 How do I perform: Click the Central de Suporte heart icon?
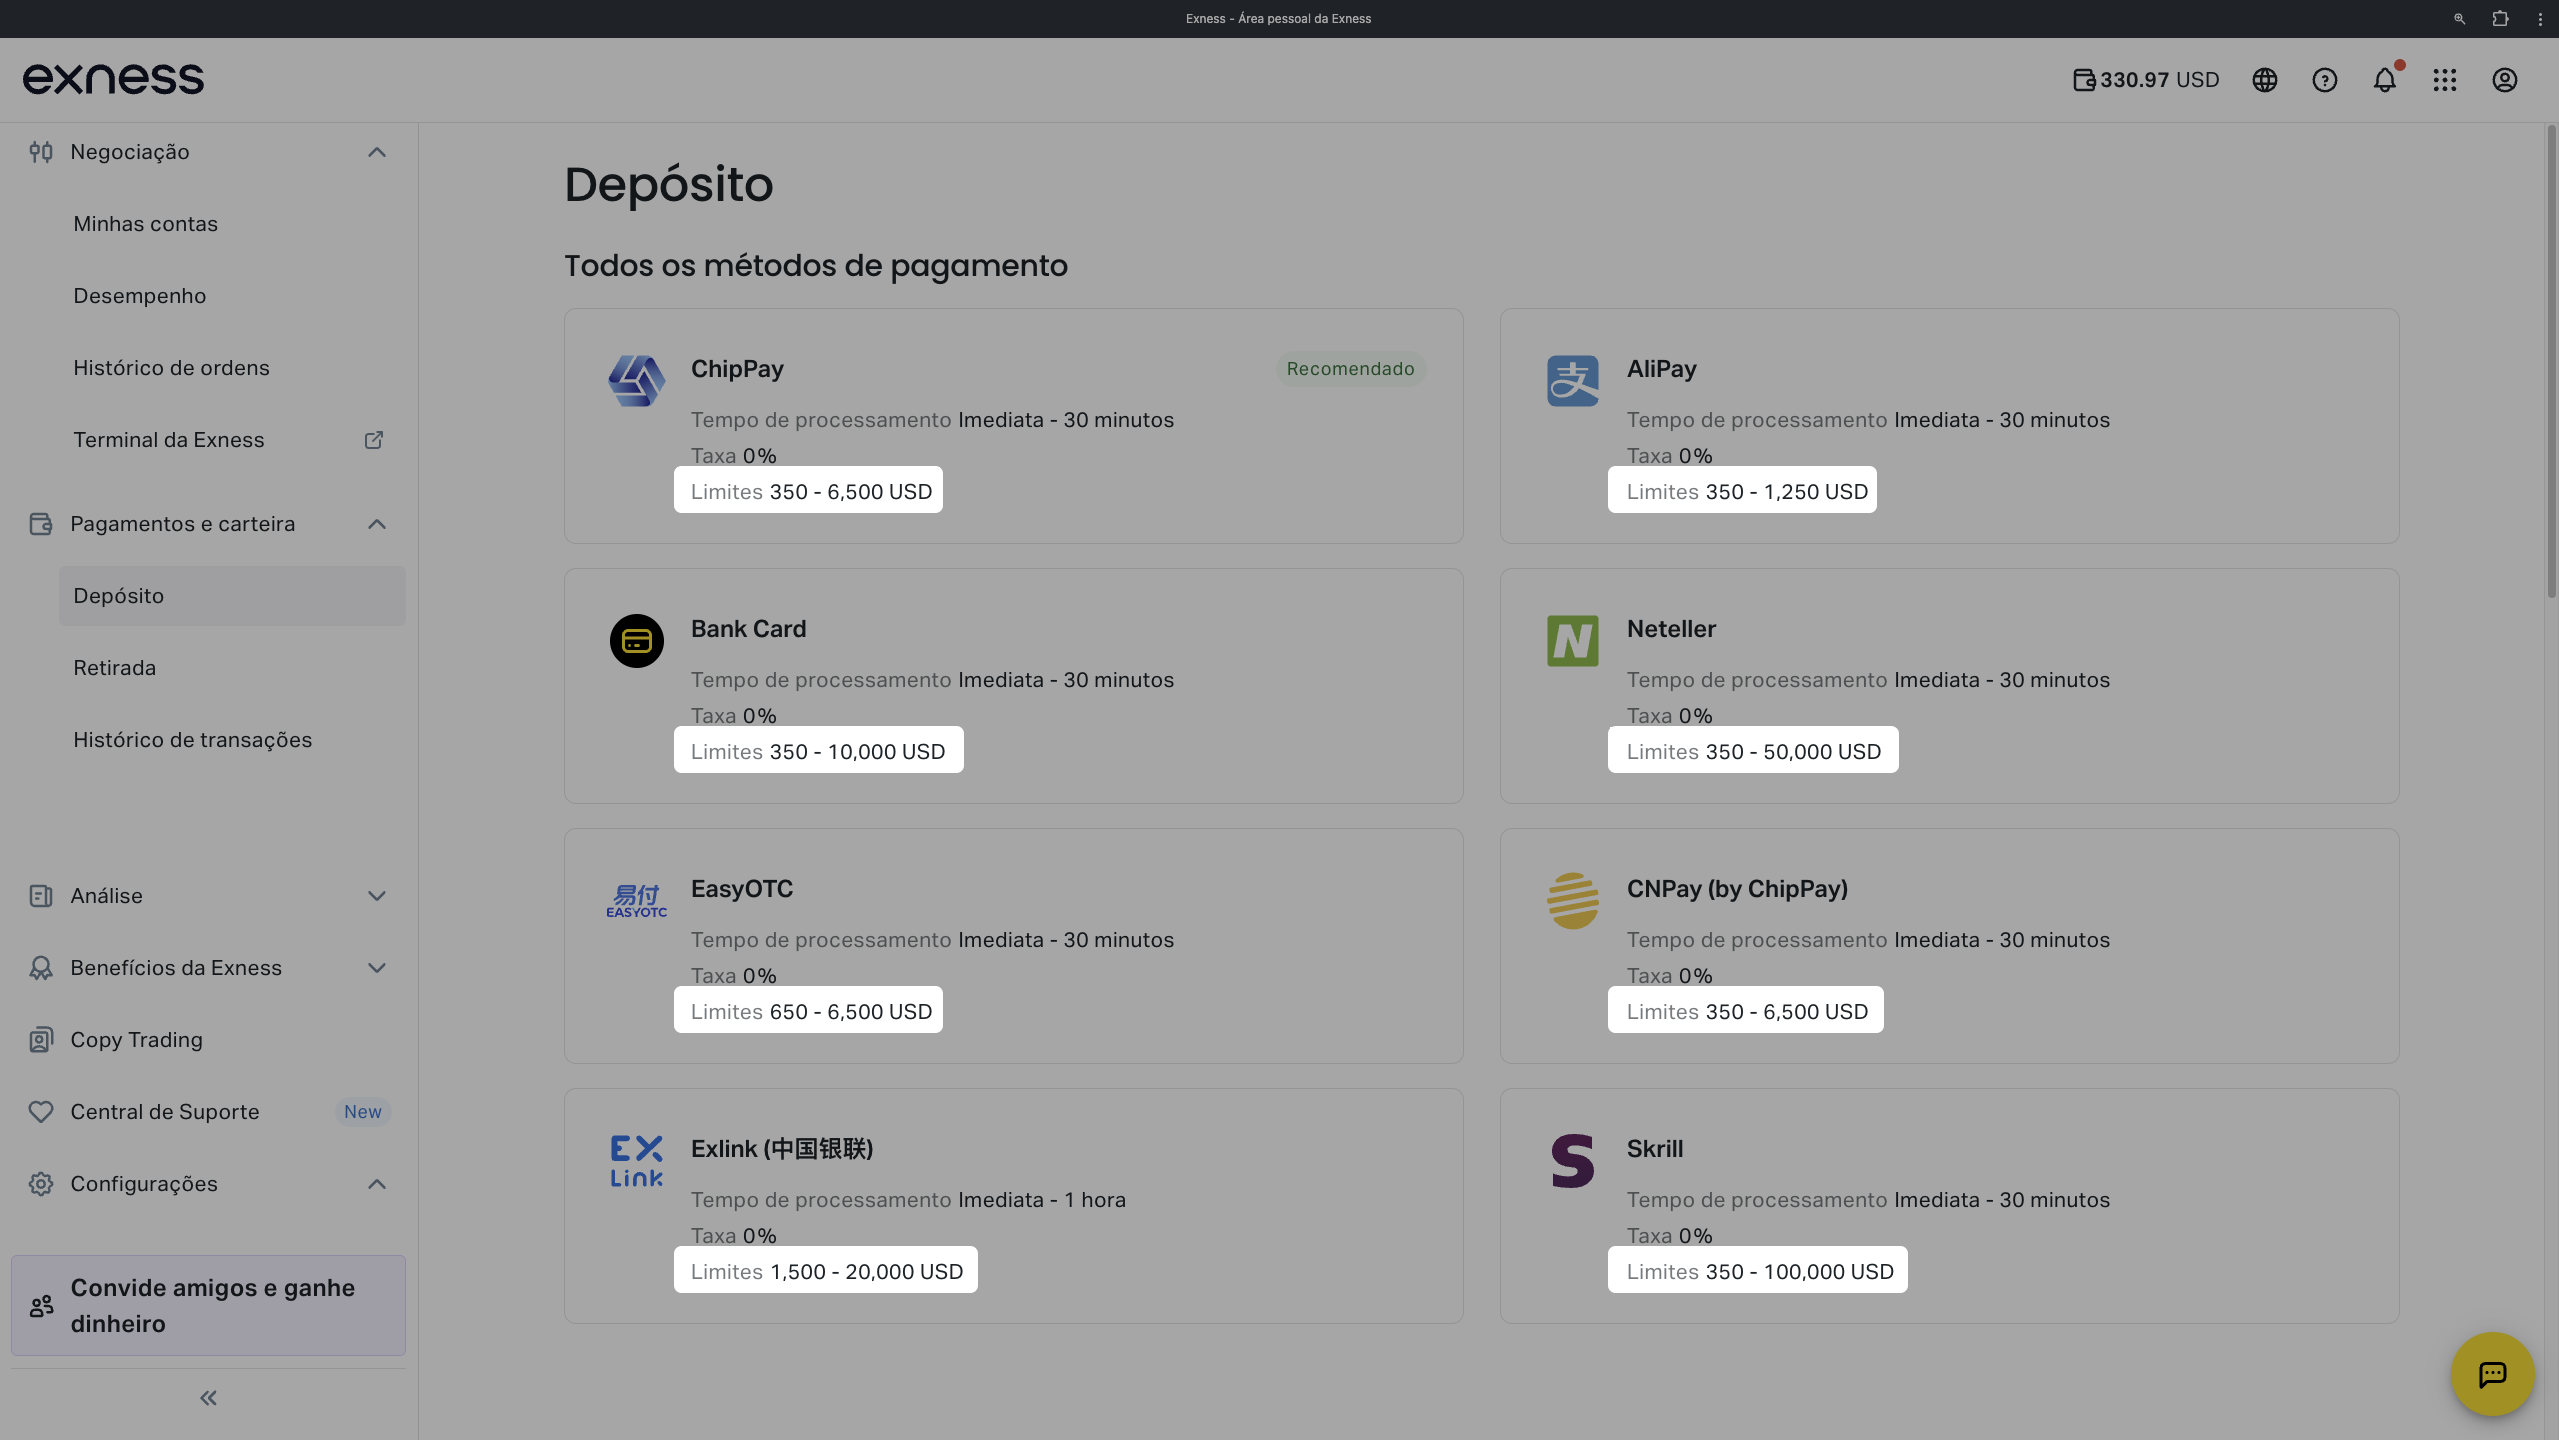point(41,1112)
